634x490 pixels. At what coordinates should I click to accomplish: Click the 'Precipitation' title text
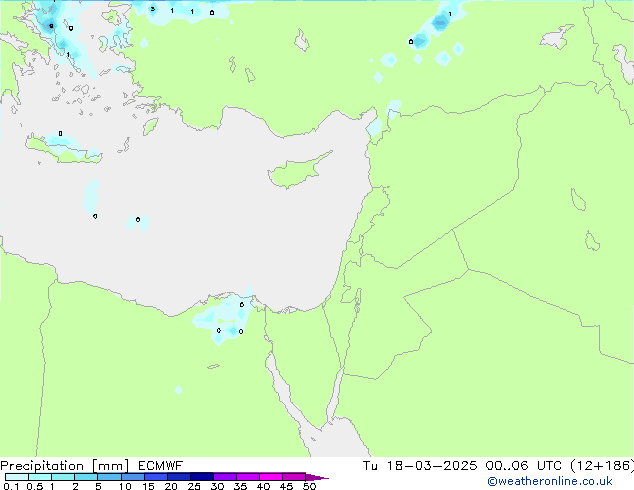coord(42,466)
